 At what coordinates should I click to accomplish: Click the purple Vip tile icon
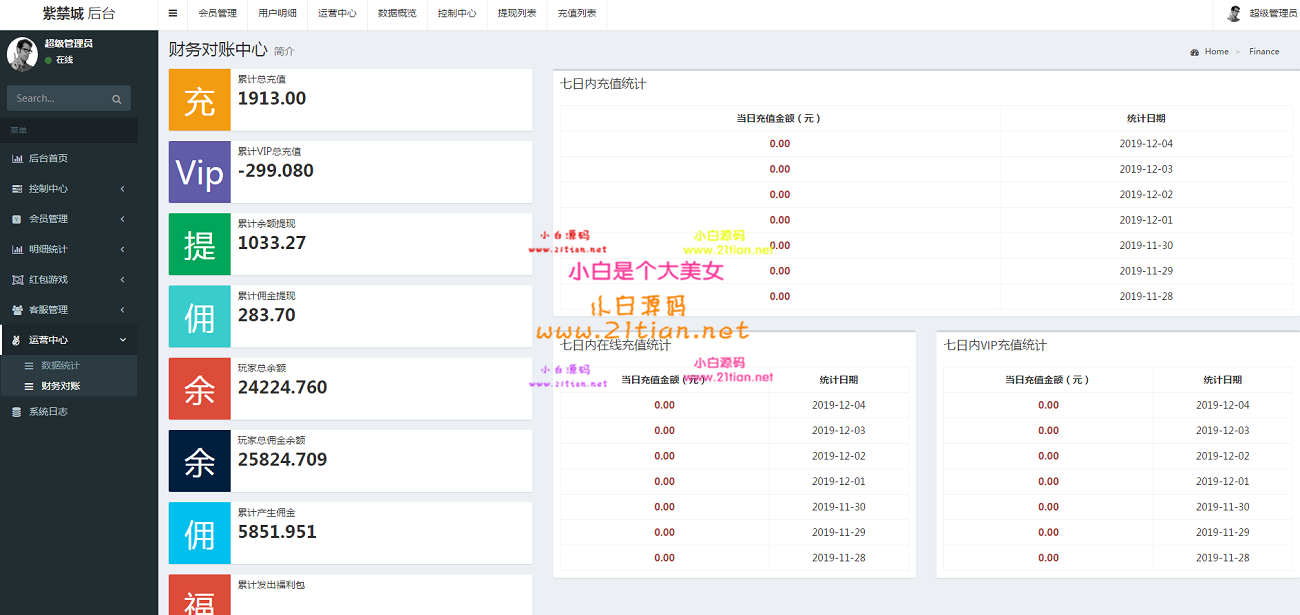click(200, 172)
